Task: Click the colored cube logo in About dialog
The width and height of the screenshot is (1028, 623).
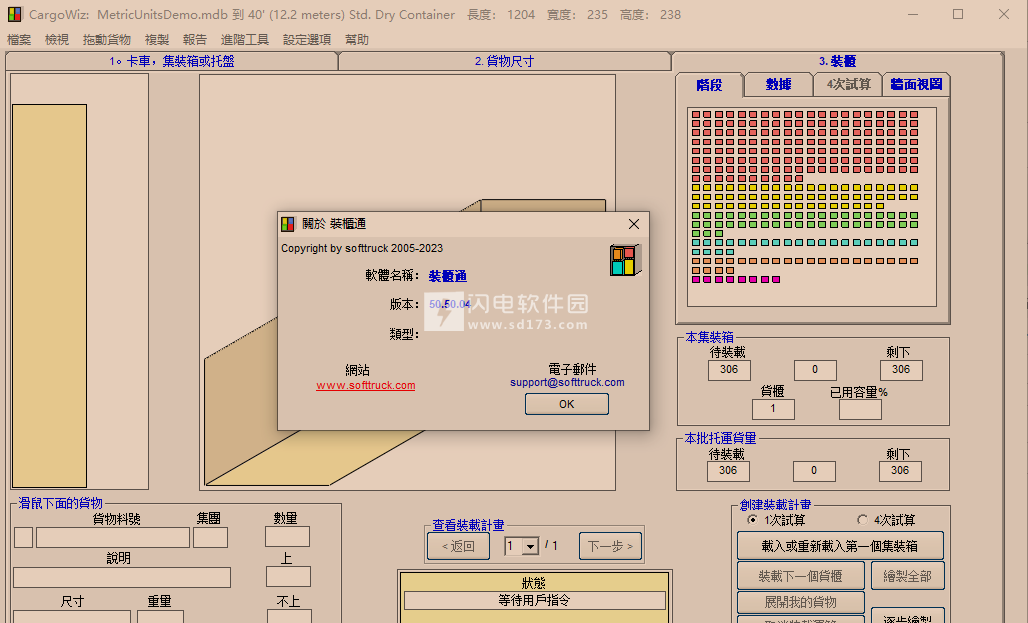Action: click(625, 260)
